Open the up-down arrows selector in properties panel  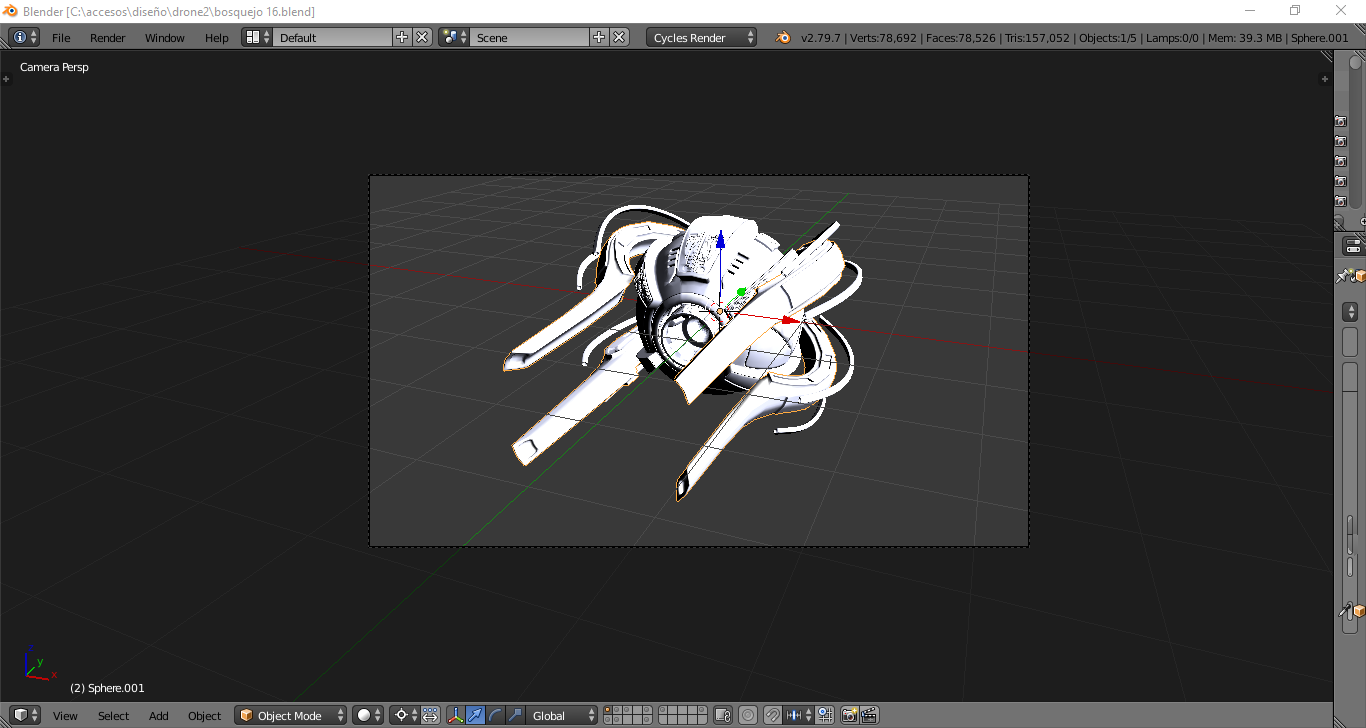pyautogui.click(x=1350, y=312)
